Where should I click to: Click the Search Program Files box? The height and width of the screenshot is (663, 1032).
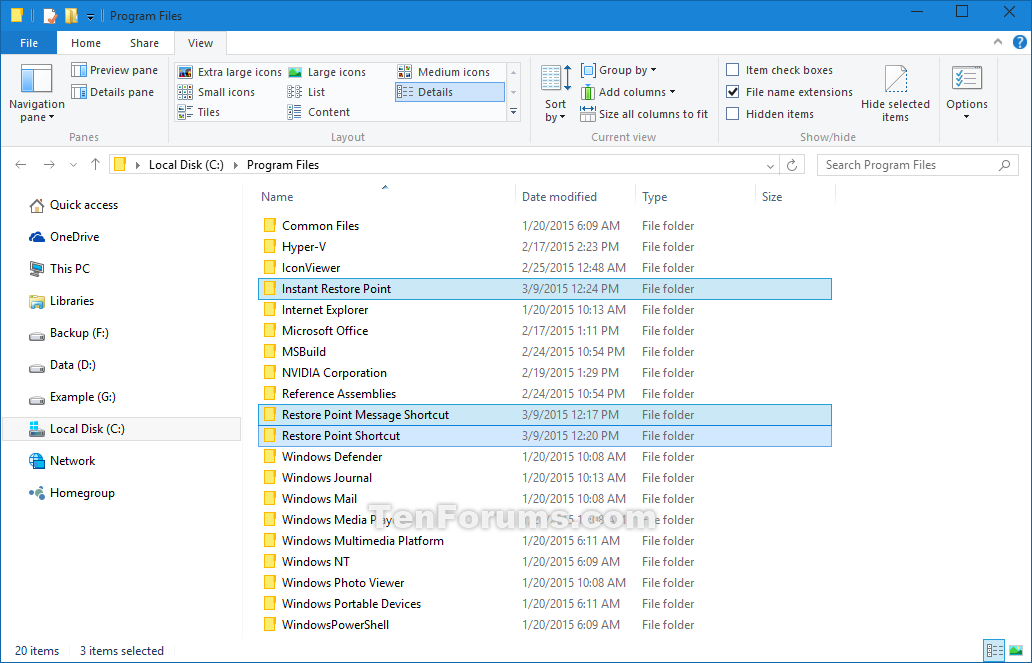click(x=917, y=165)
